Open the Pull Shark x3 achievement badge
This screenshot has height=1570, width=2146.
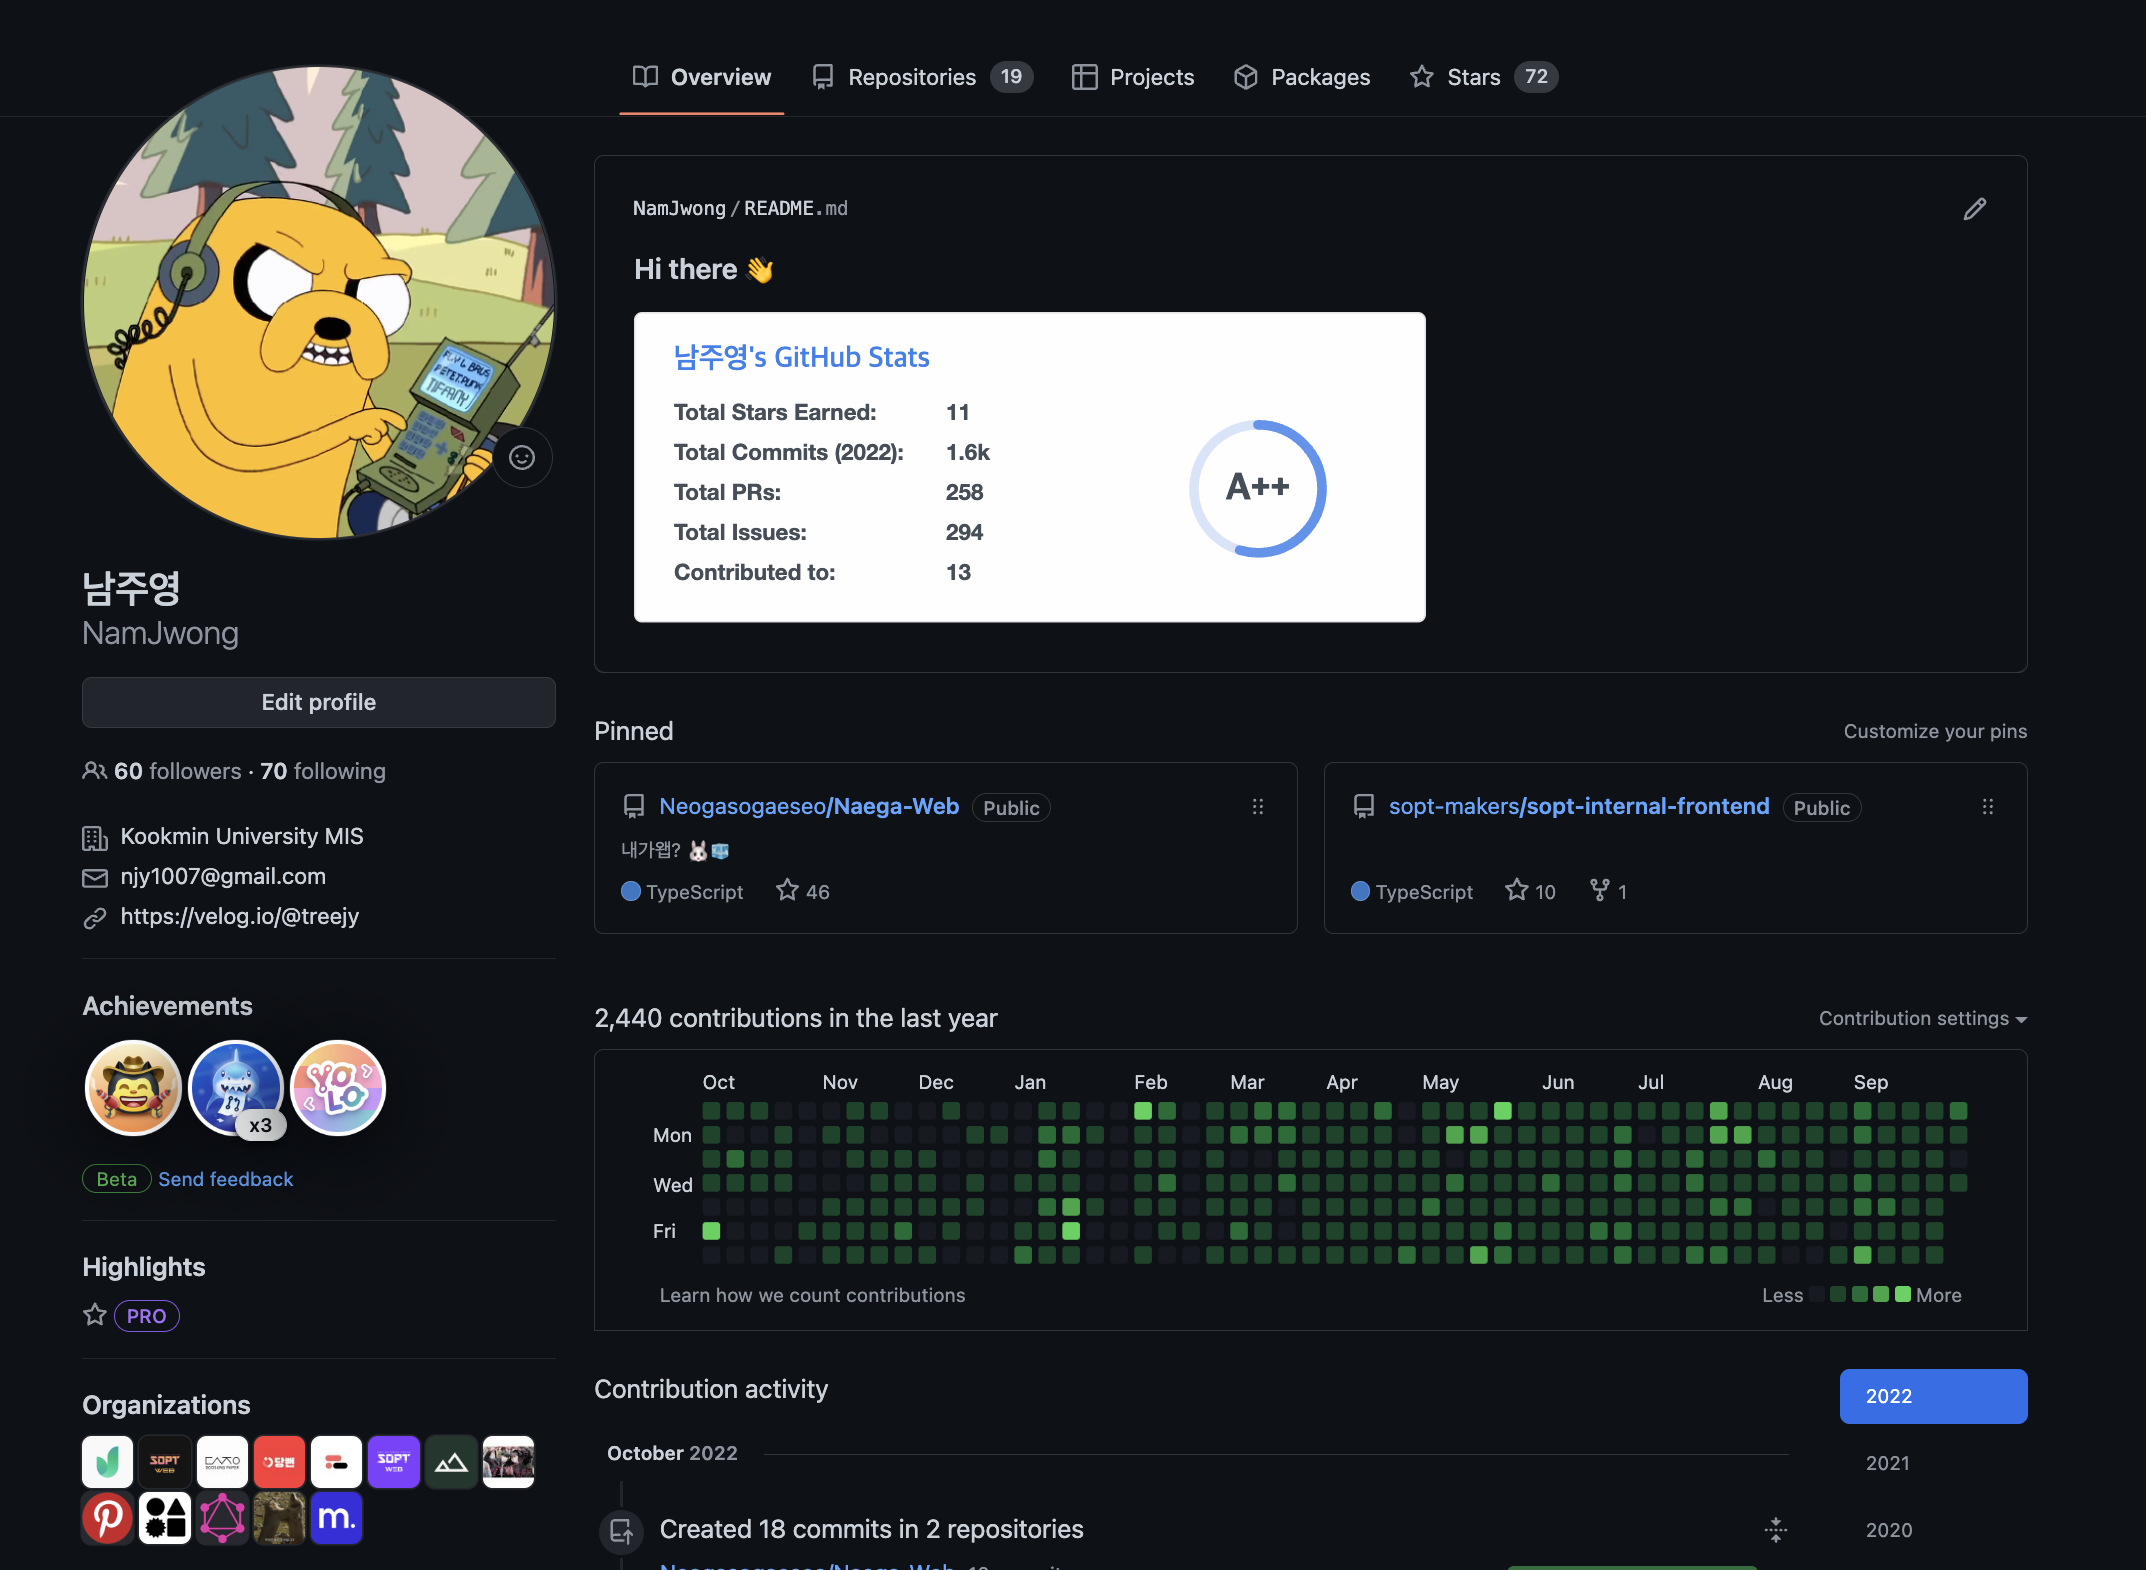click(236, 1088)
